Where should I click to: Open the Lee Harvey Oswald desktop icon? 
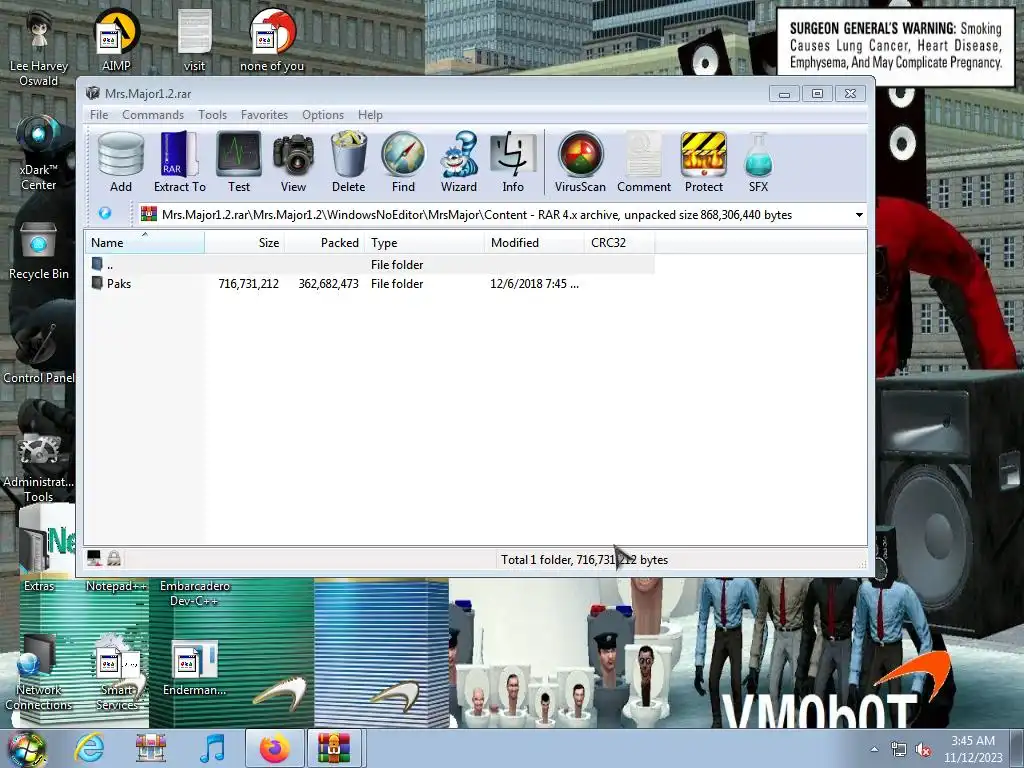coord(39,50)
